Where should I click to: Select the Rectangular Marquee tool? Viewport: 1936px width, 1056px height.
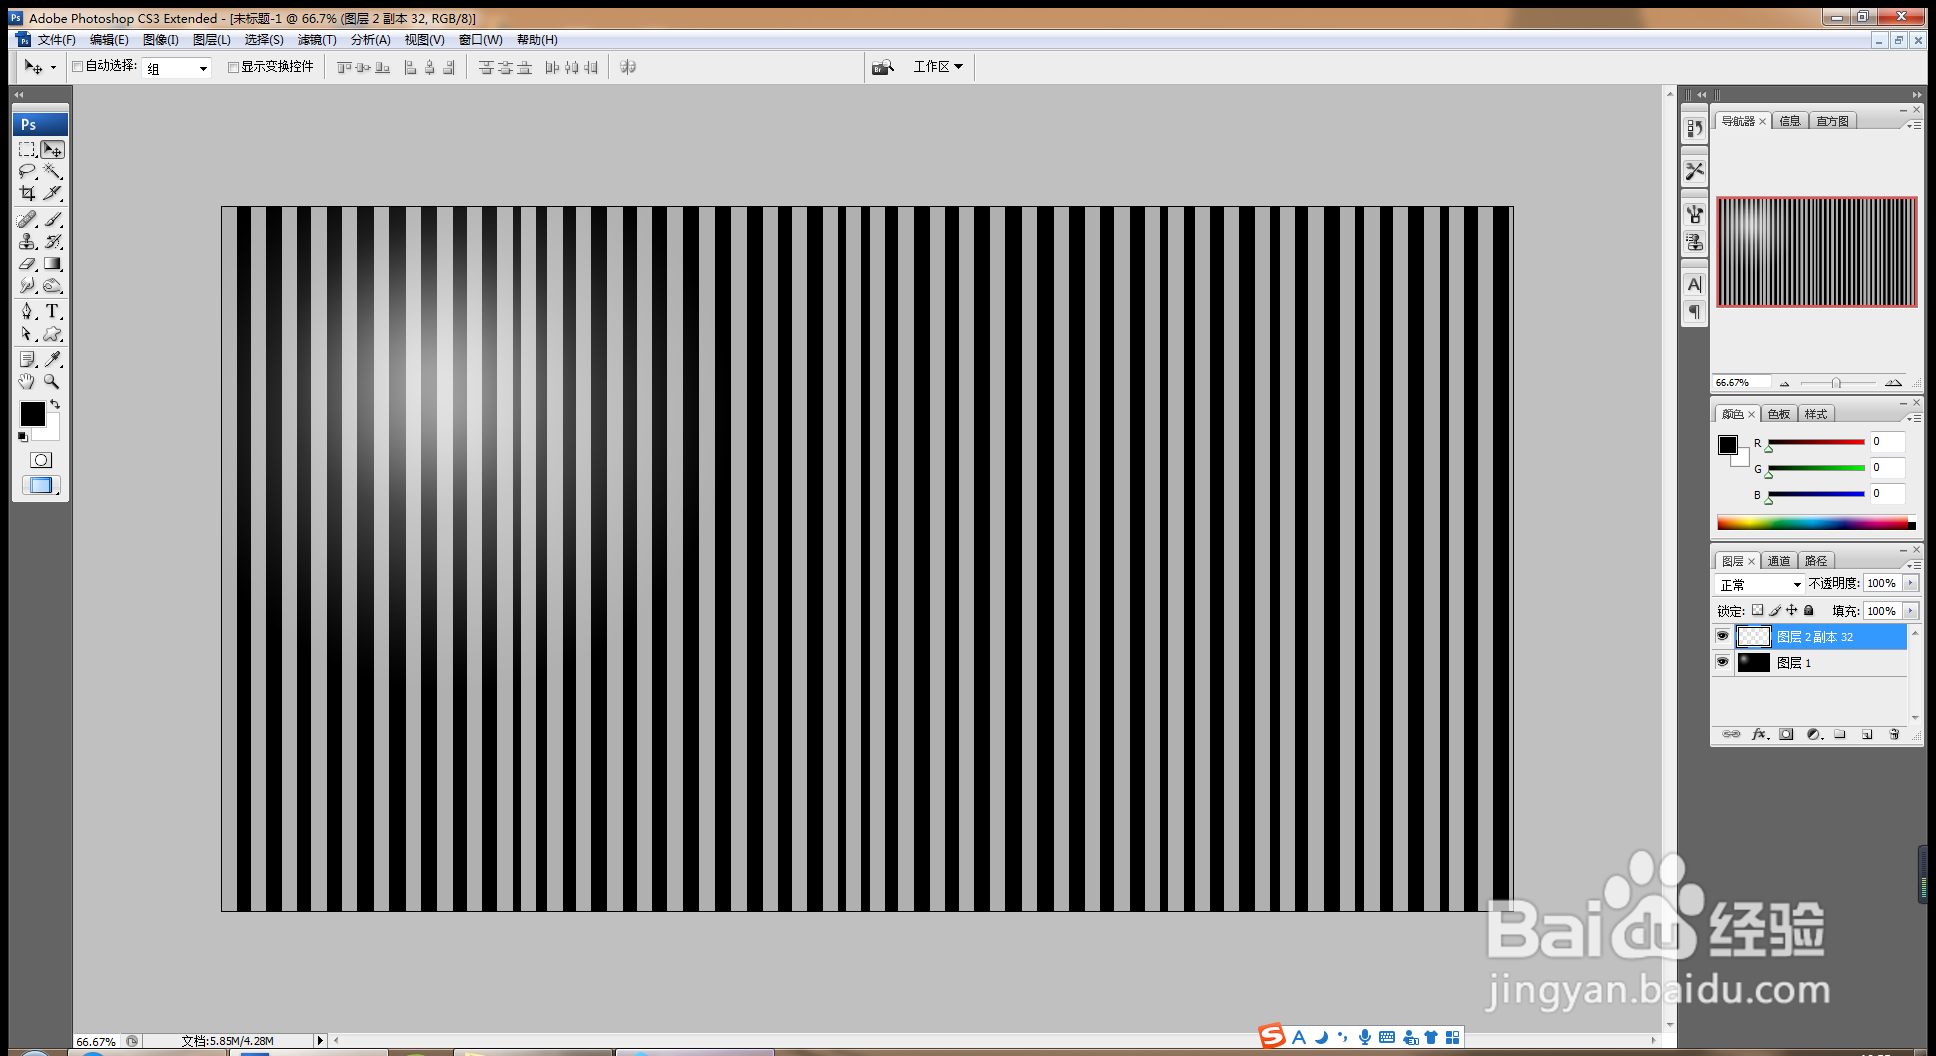point(28,150)
